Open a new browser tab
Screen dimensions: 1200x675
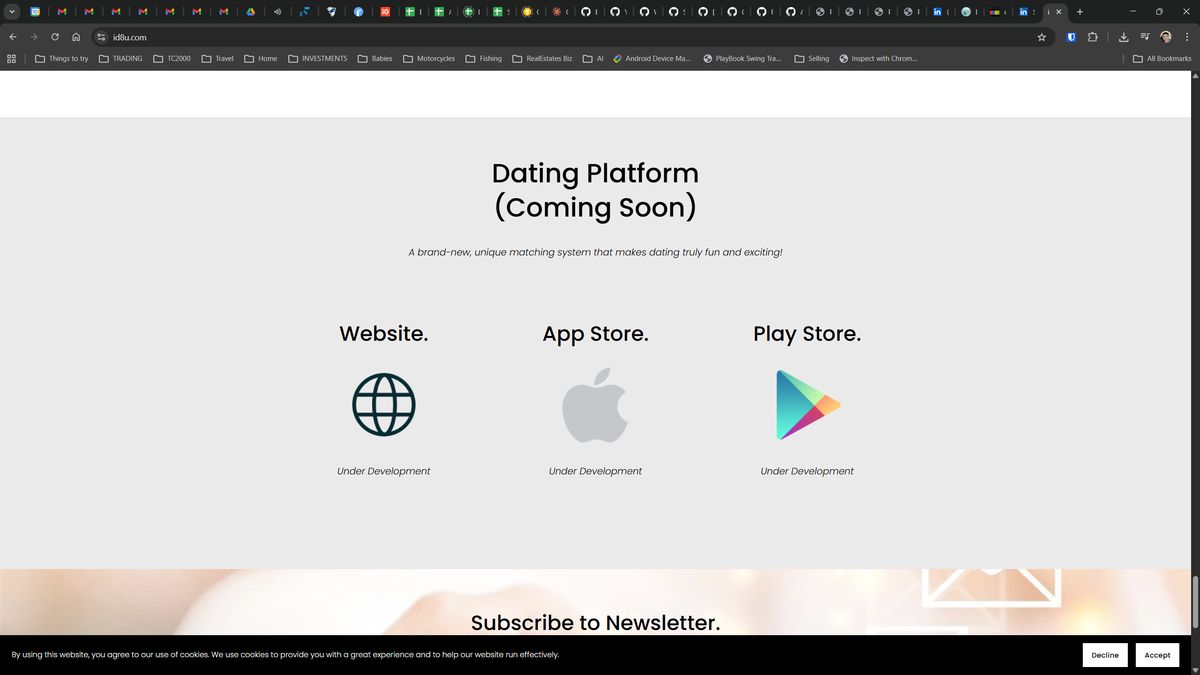[1080, 12]
